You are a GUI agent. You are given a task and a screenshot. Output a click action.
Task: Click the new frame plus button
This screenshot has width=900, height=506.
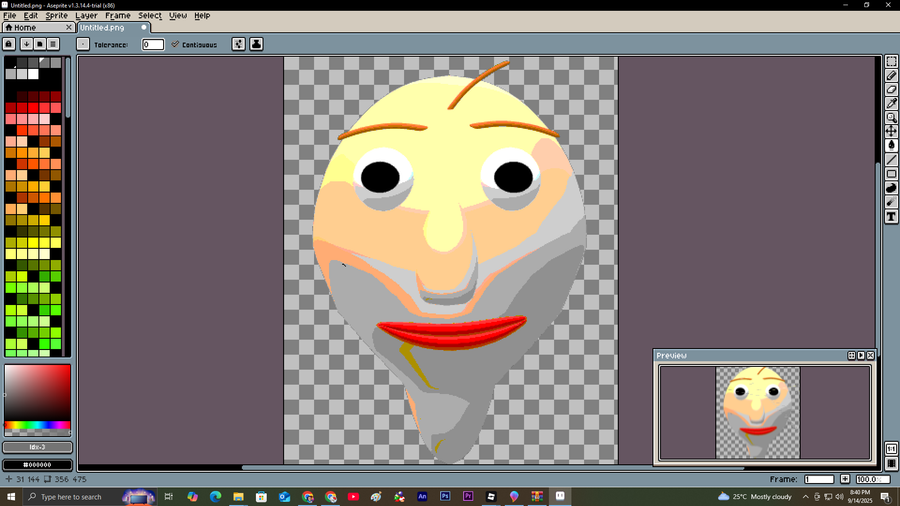pos(845,479)
